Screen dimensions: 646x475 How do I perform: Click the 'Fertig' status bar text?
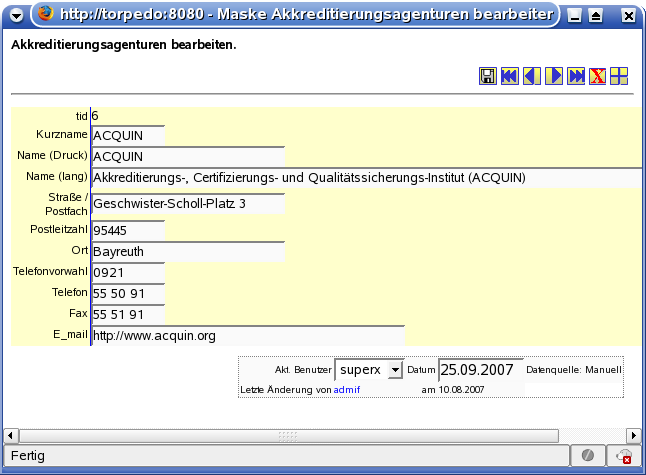tap(28, 456)
